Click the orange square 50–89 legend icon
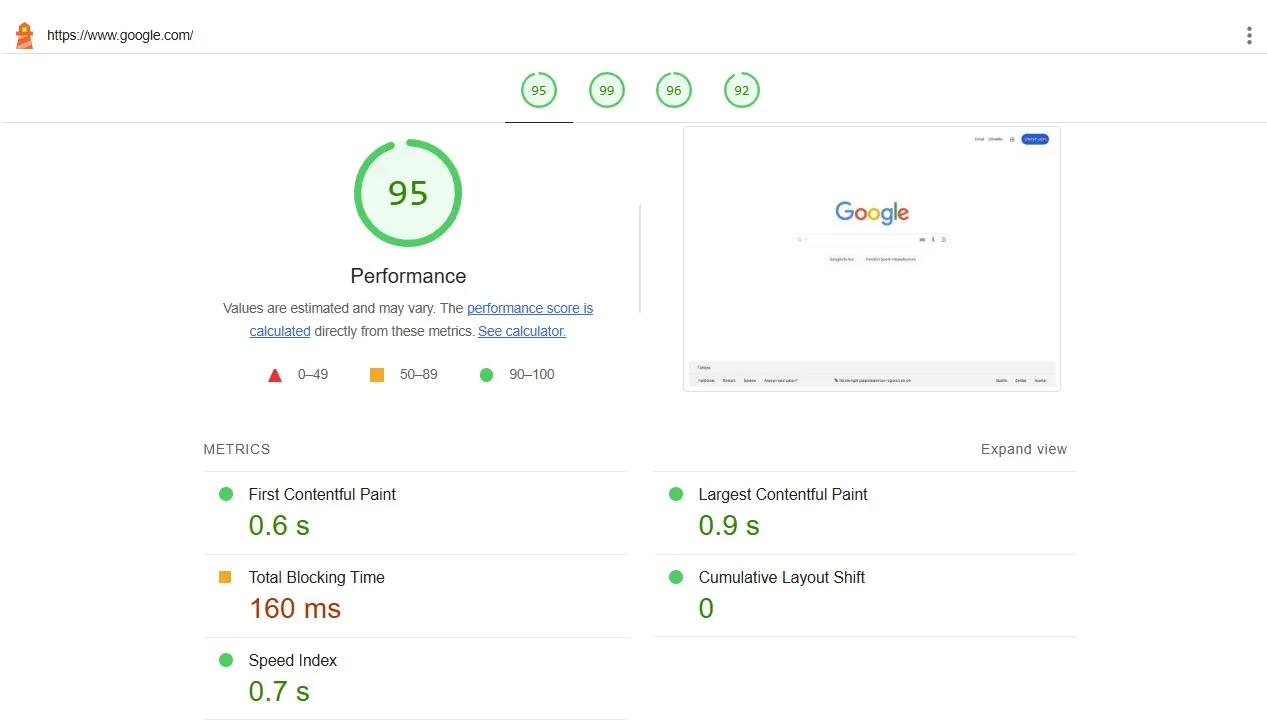1267x726 pixels. [x=377, y=375]
